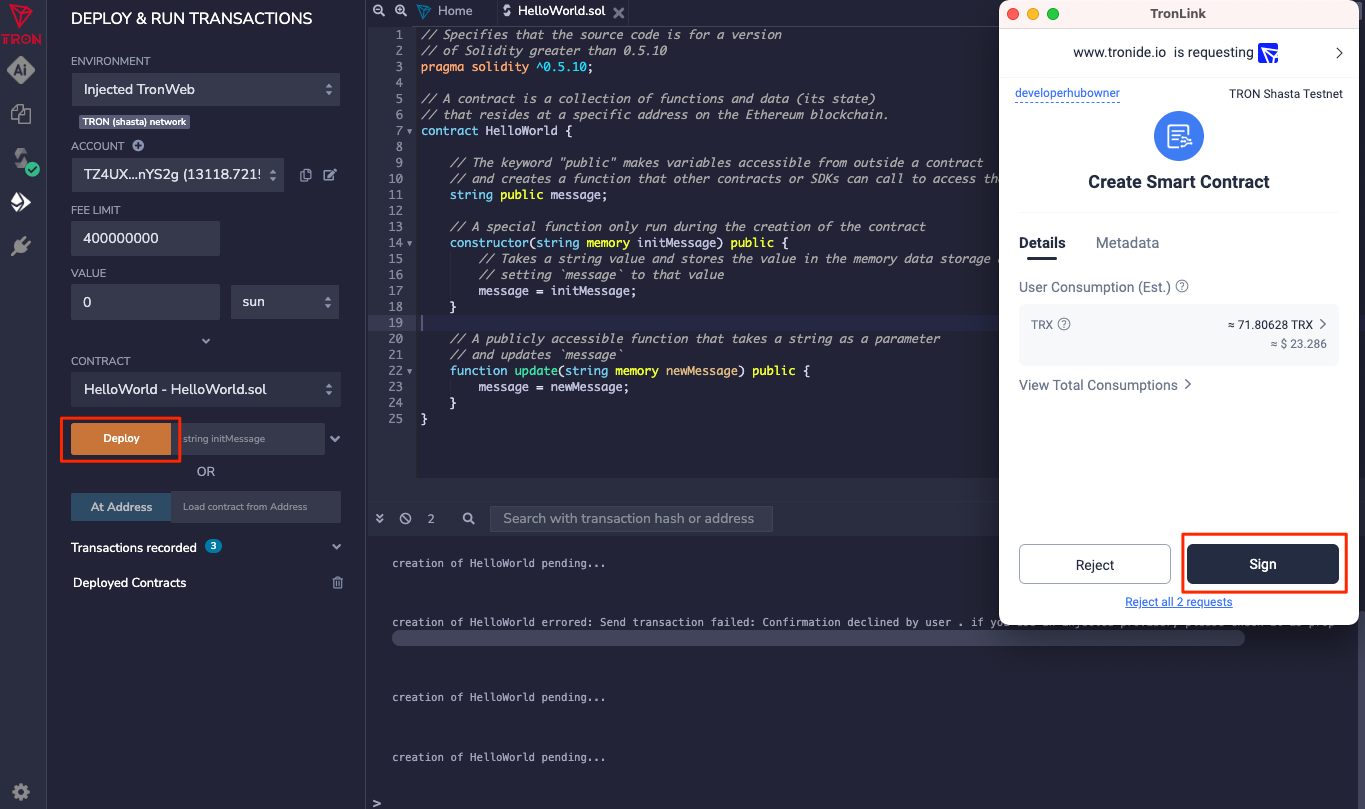Viewport: 1365px width, 809px height.
Task: Click the ≈ 71.80628 TRX estimate
Action: (x=1270, y=324)
